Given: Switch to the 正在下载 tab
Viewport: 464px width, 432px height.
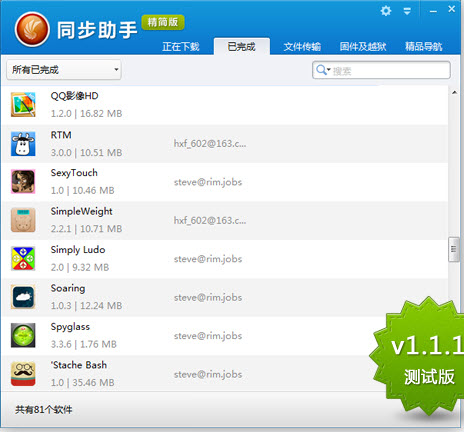Looking at the screenshot, I should [x=181, y=46].
